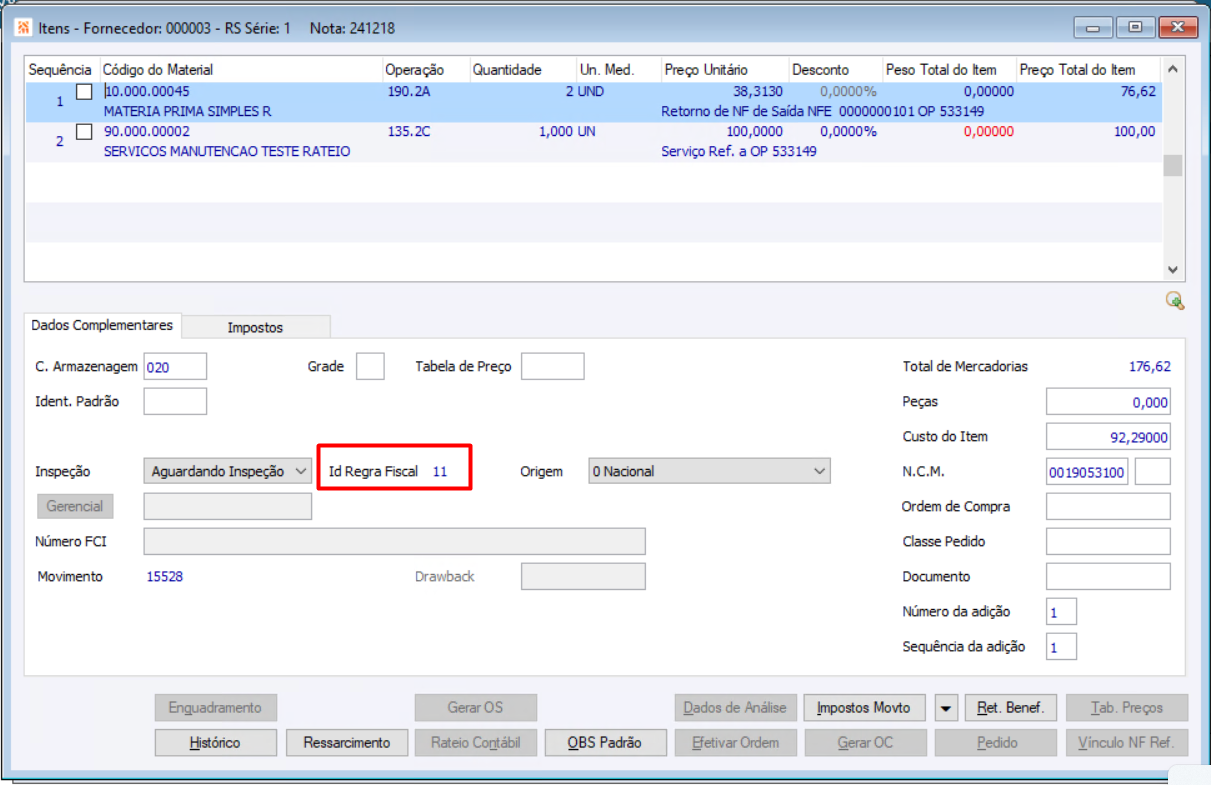Click material code 90.000.00002
1211x785 pixels.
coord(147,132)
